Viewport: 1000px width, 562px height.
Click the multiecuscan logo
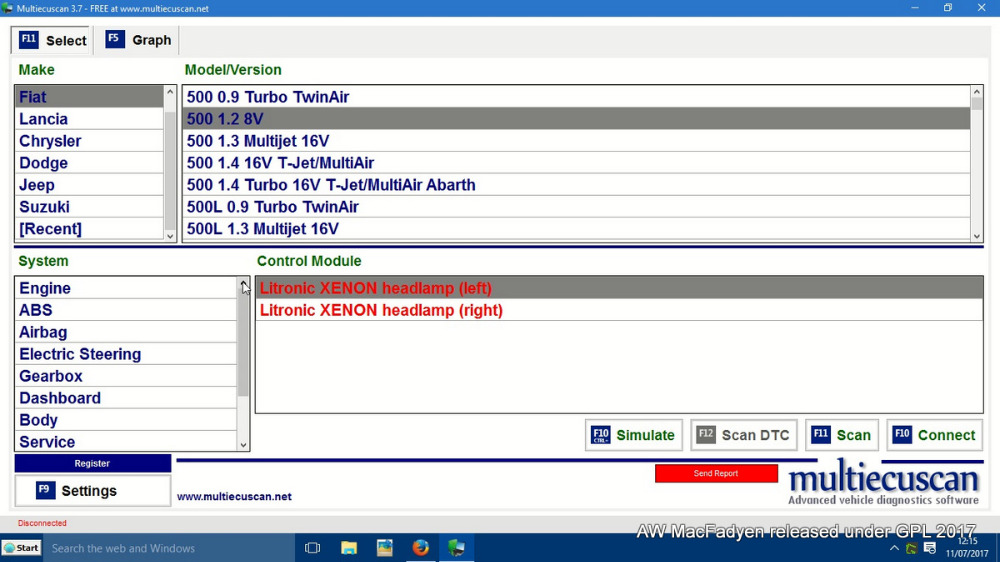883,485
